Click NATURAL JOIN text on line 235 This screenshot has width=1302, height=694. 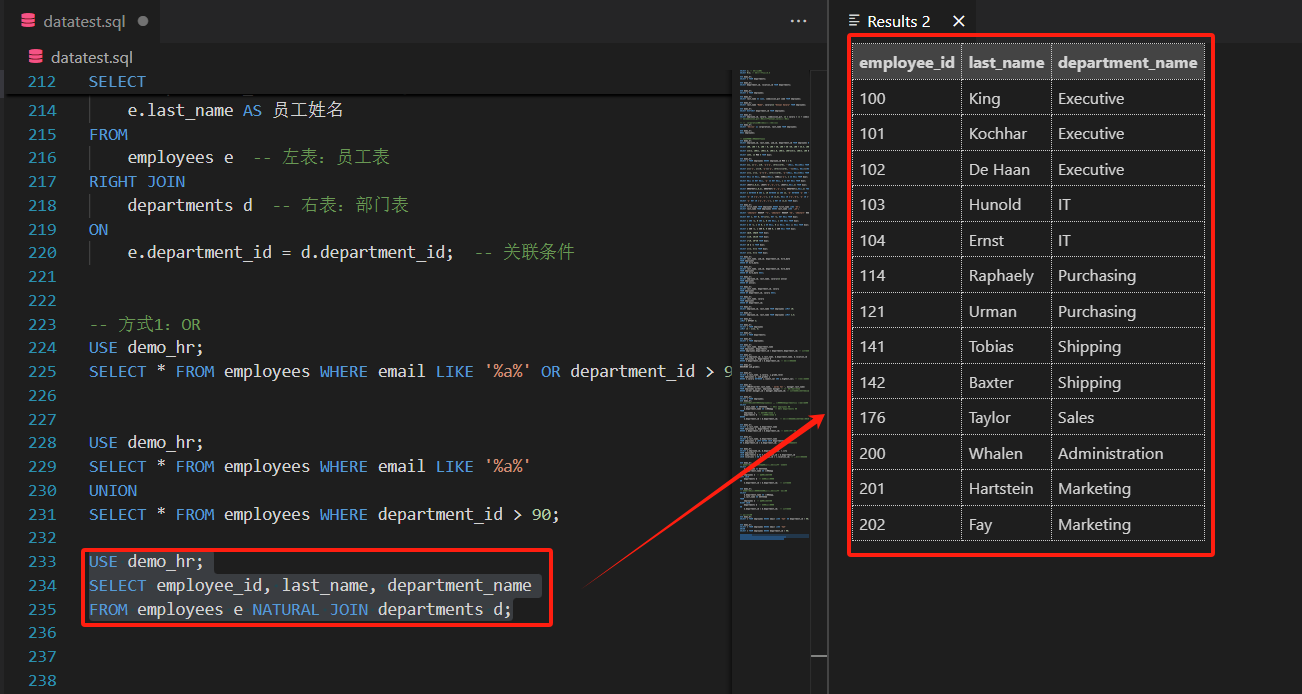(310, 610)
